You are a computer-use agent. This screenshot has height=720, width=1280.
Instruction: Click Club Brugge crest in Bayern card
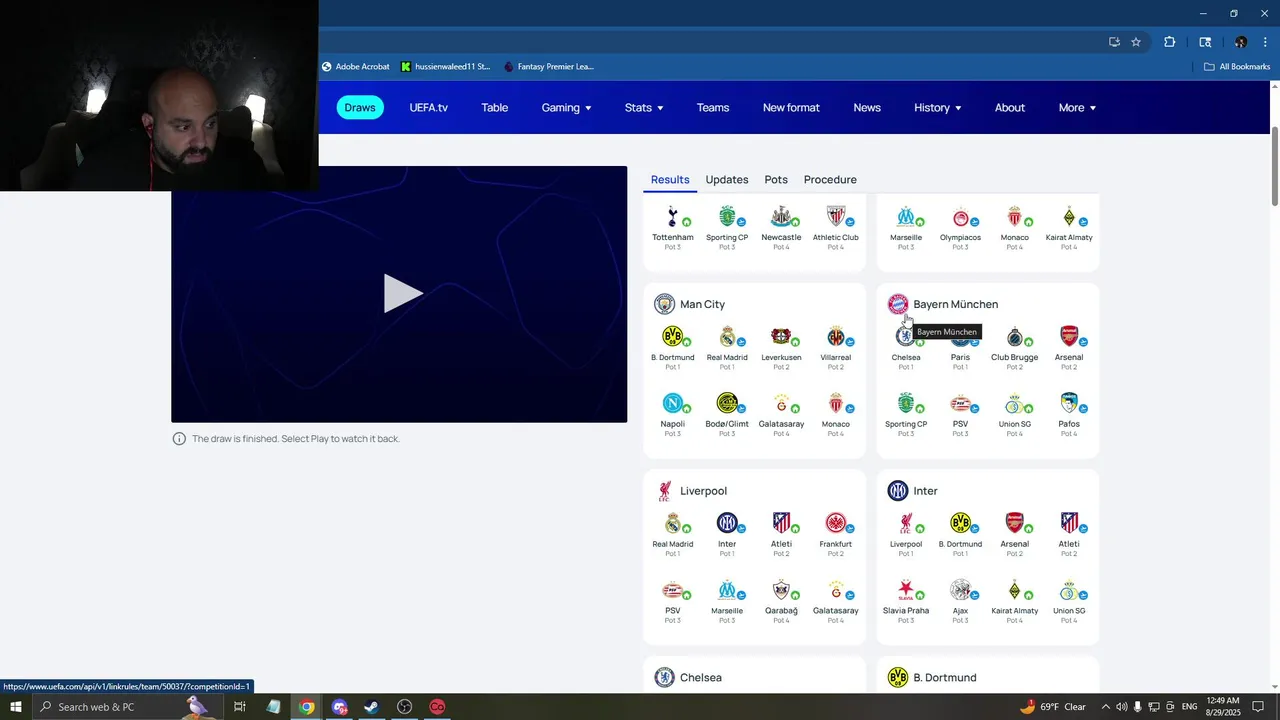(x=1014, y=336)
